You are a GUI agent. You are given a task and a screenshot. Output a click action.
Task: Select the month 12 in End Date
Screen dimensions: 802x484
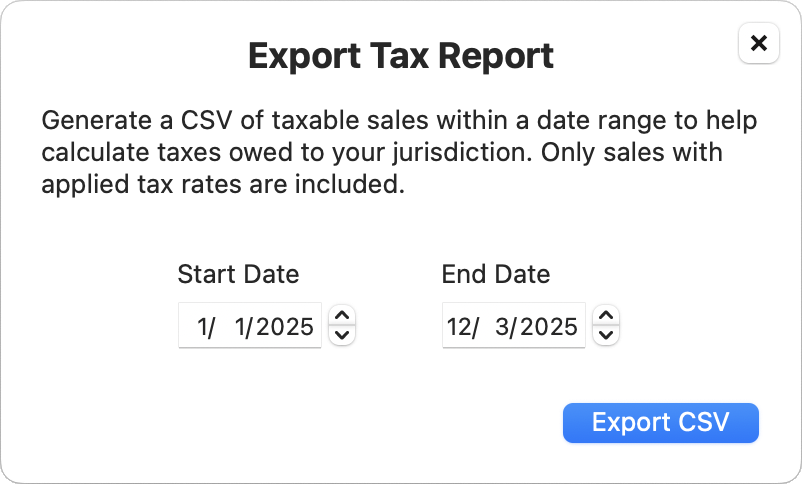pos(460,326)
